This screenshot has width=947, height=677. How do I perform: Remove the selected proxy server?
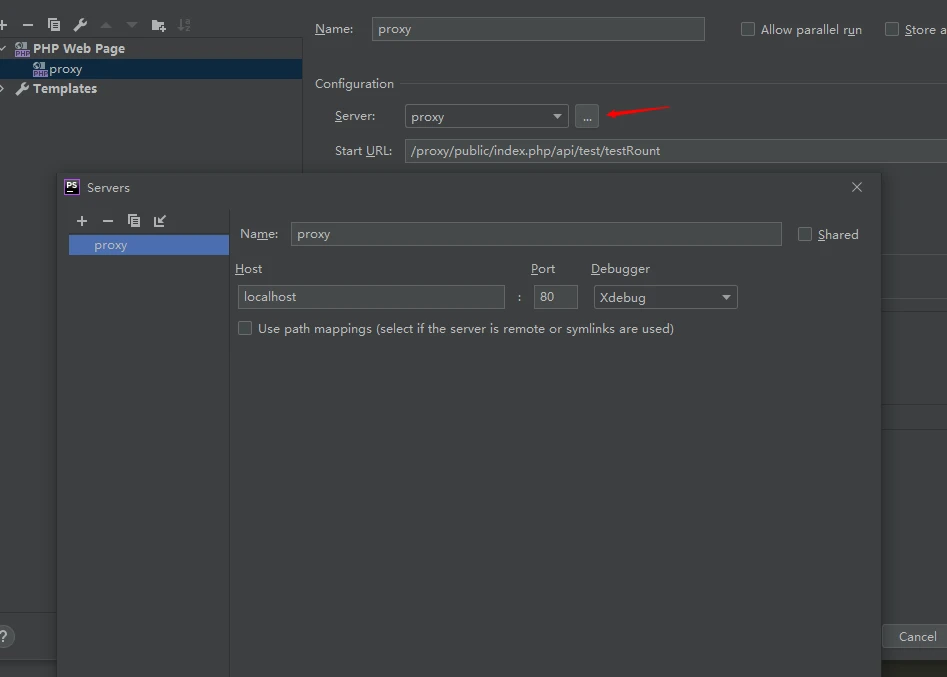pos(108,221)
